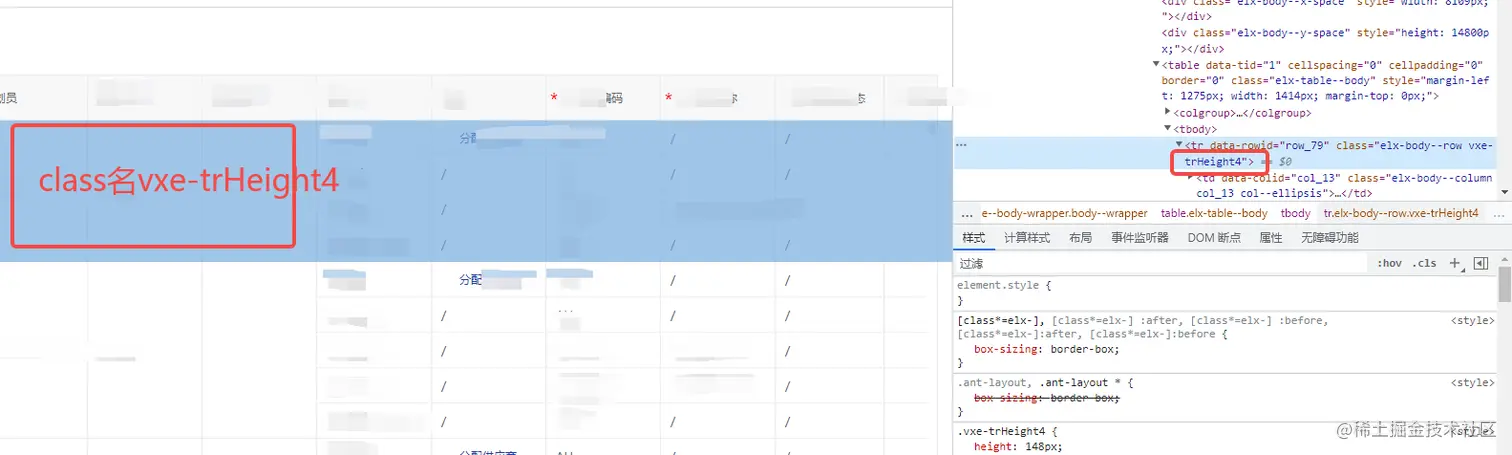Collapse the table data-tid node

pos(1157,65)
